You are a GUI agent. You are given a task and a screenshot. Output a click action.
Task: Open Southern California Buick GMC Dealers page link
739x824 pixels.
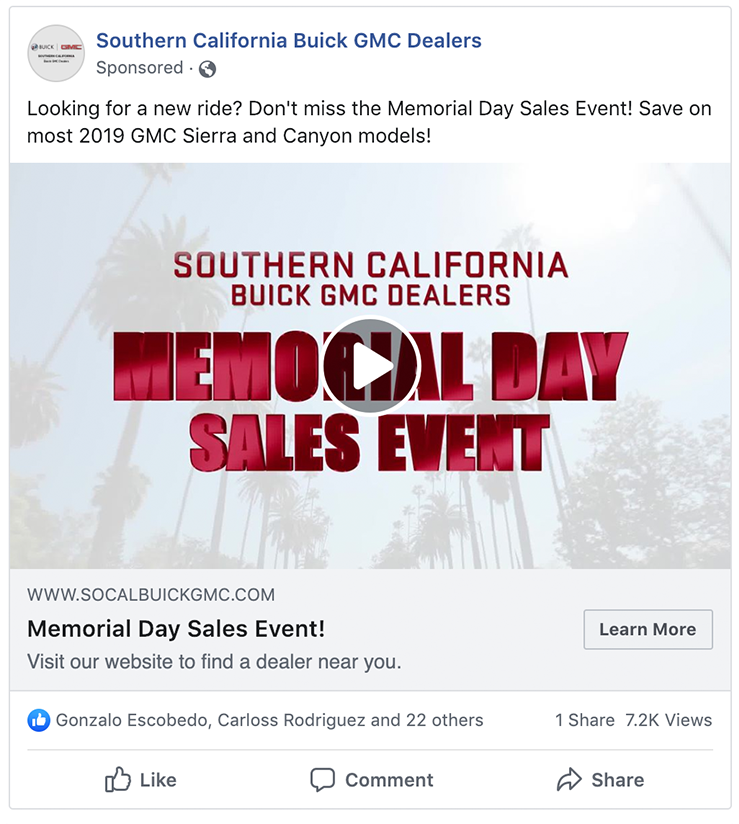click(x=288, y=41)
